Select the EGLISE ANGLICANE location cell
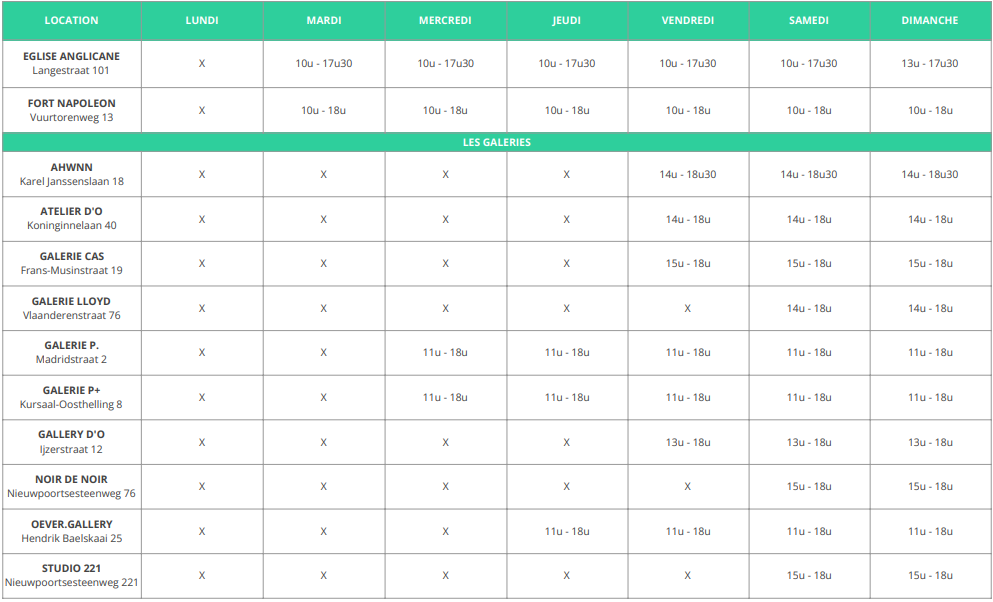 pyautogui.click(x=72, y=64)
